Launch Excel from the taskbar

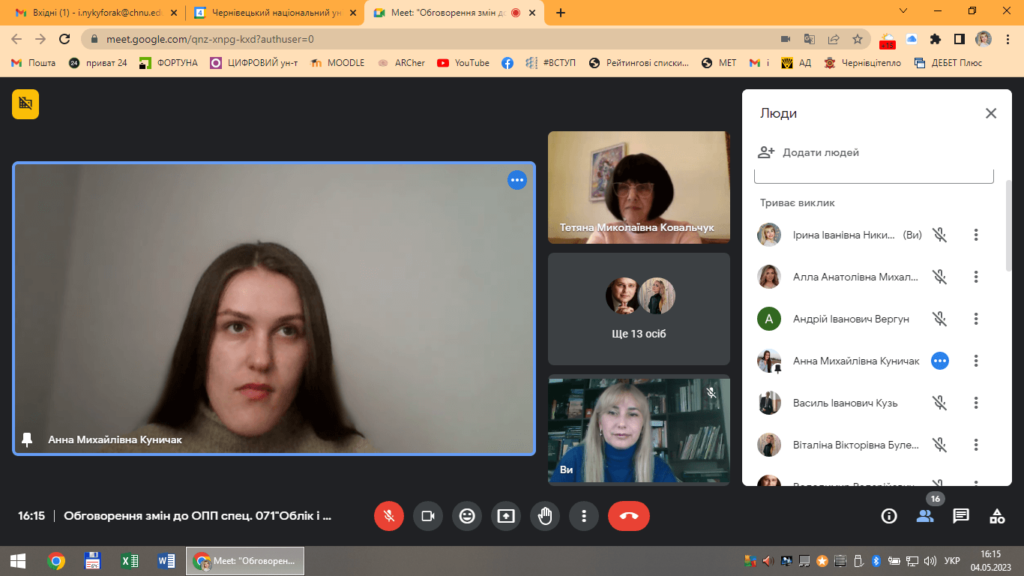129,561
